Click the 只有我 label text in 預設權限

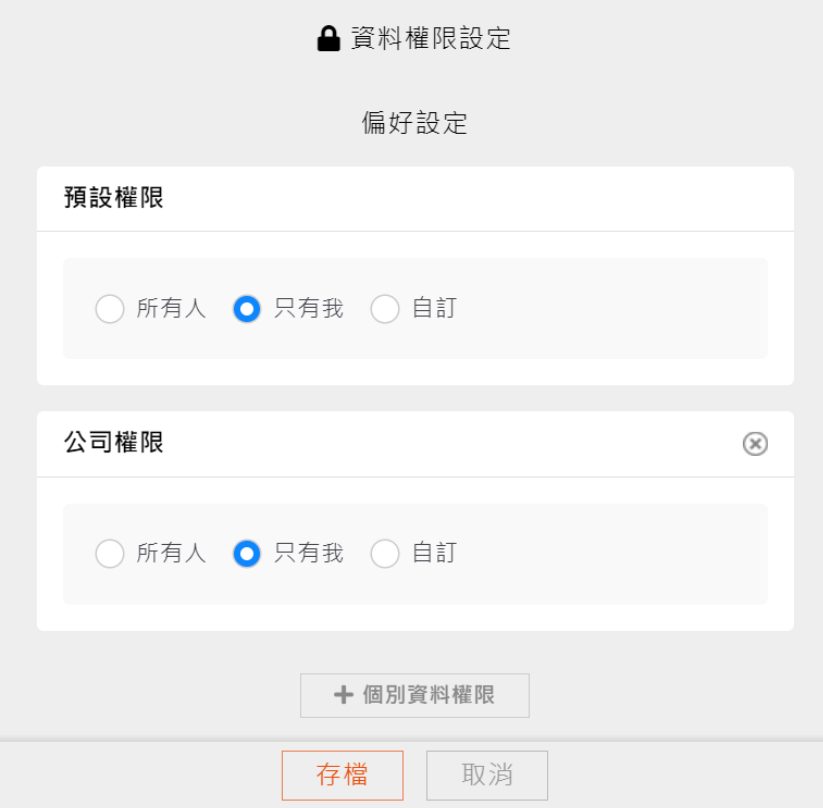pyautogui.click(x=308, y=309)
